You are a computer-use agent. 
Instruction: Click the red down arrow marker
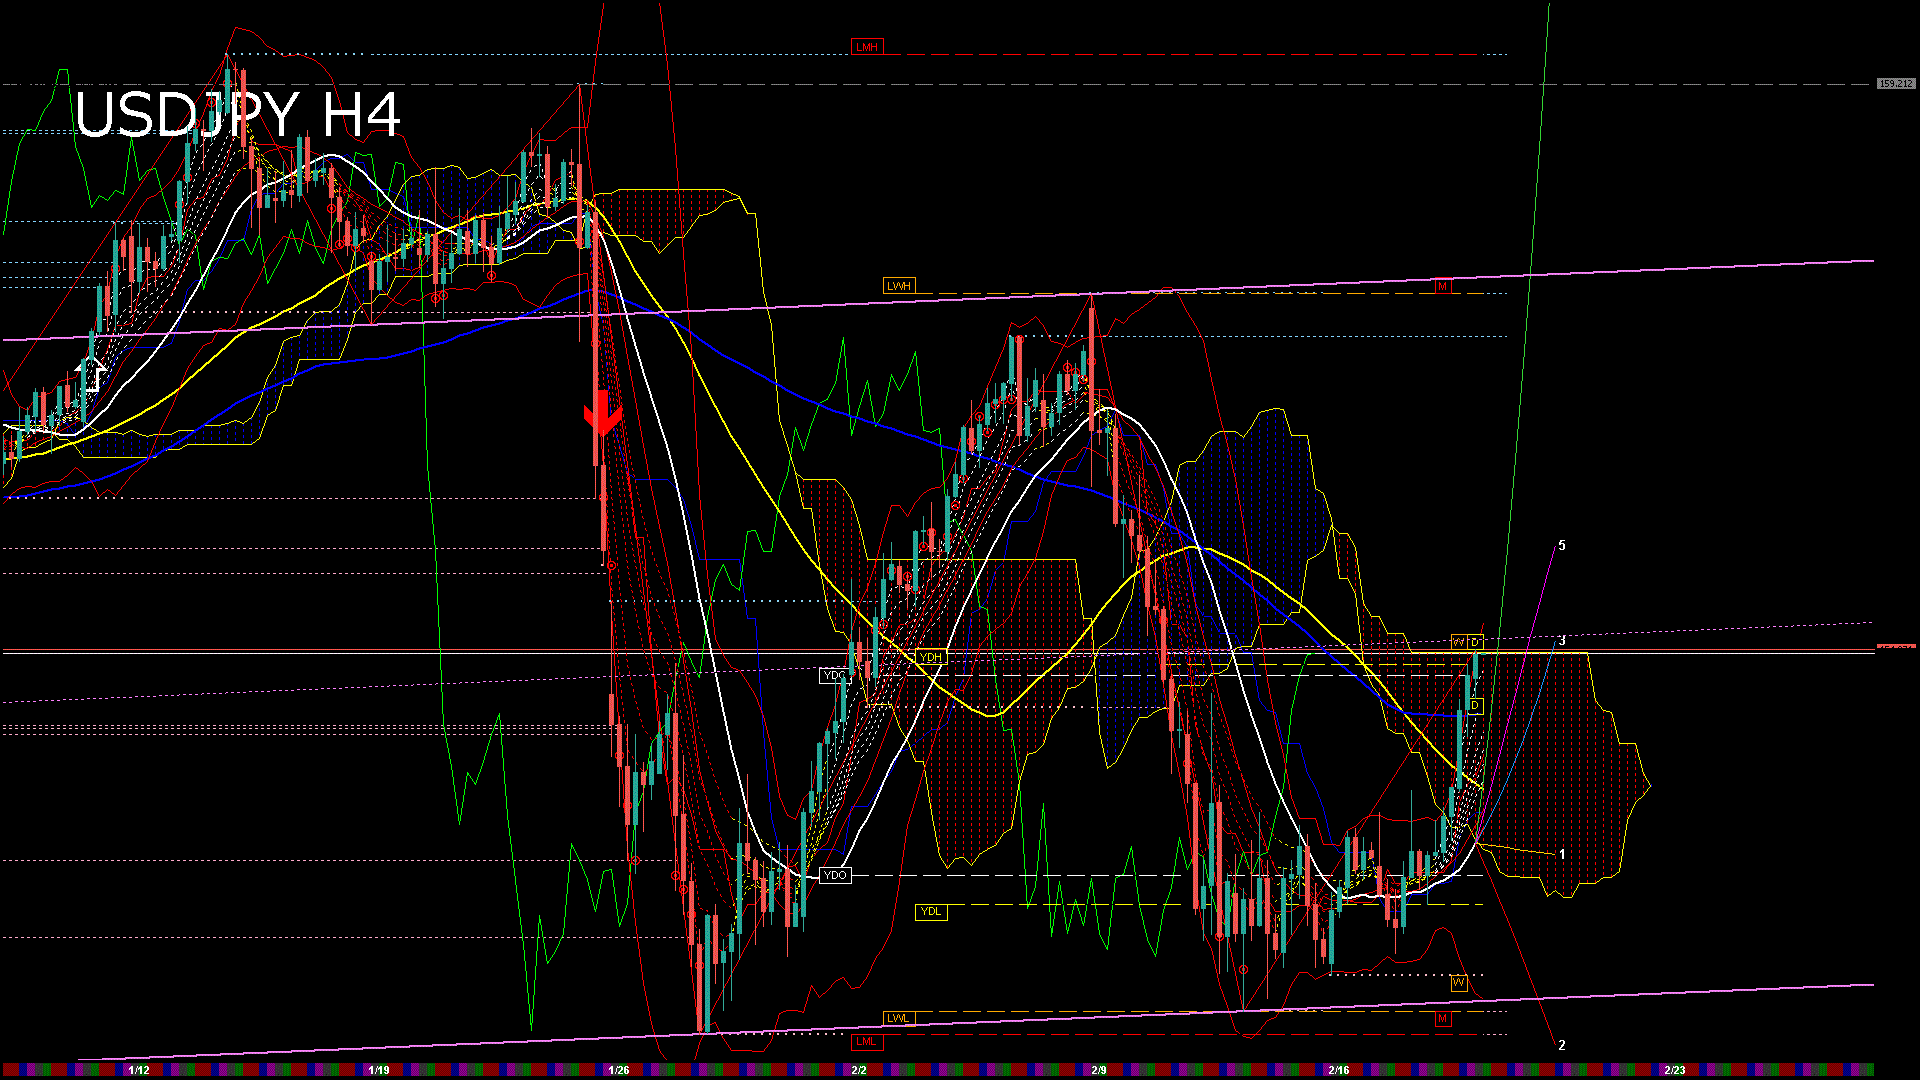(602, 413)
